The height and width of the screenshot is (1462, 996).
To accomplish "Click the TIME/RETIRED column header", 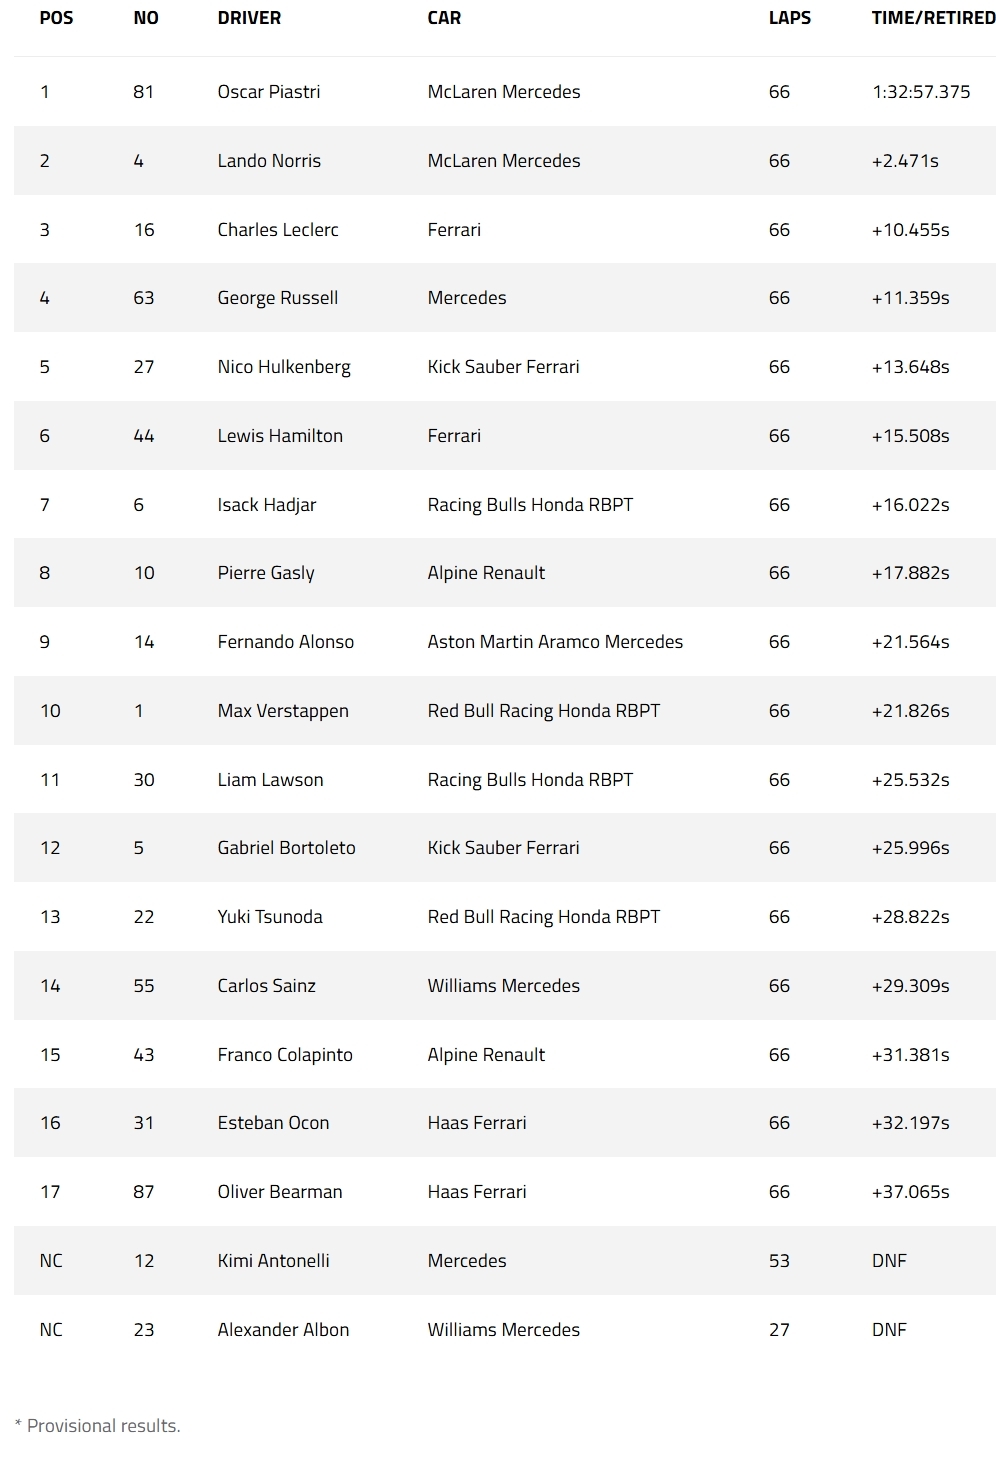I will [x=933, y=18].
